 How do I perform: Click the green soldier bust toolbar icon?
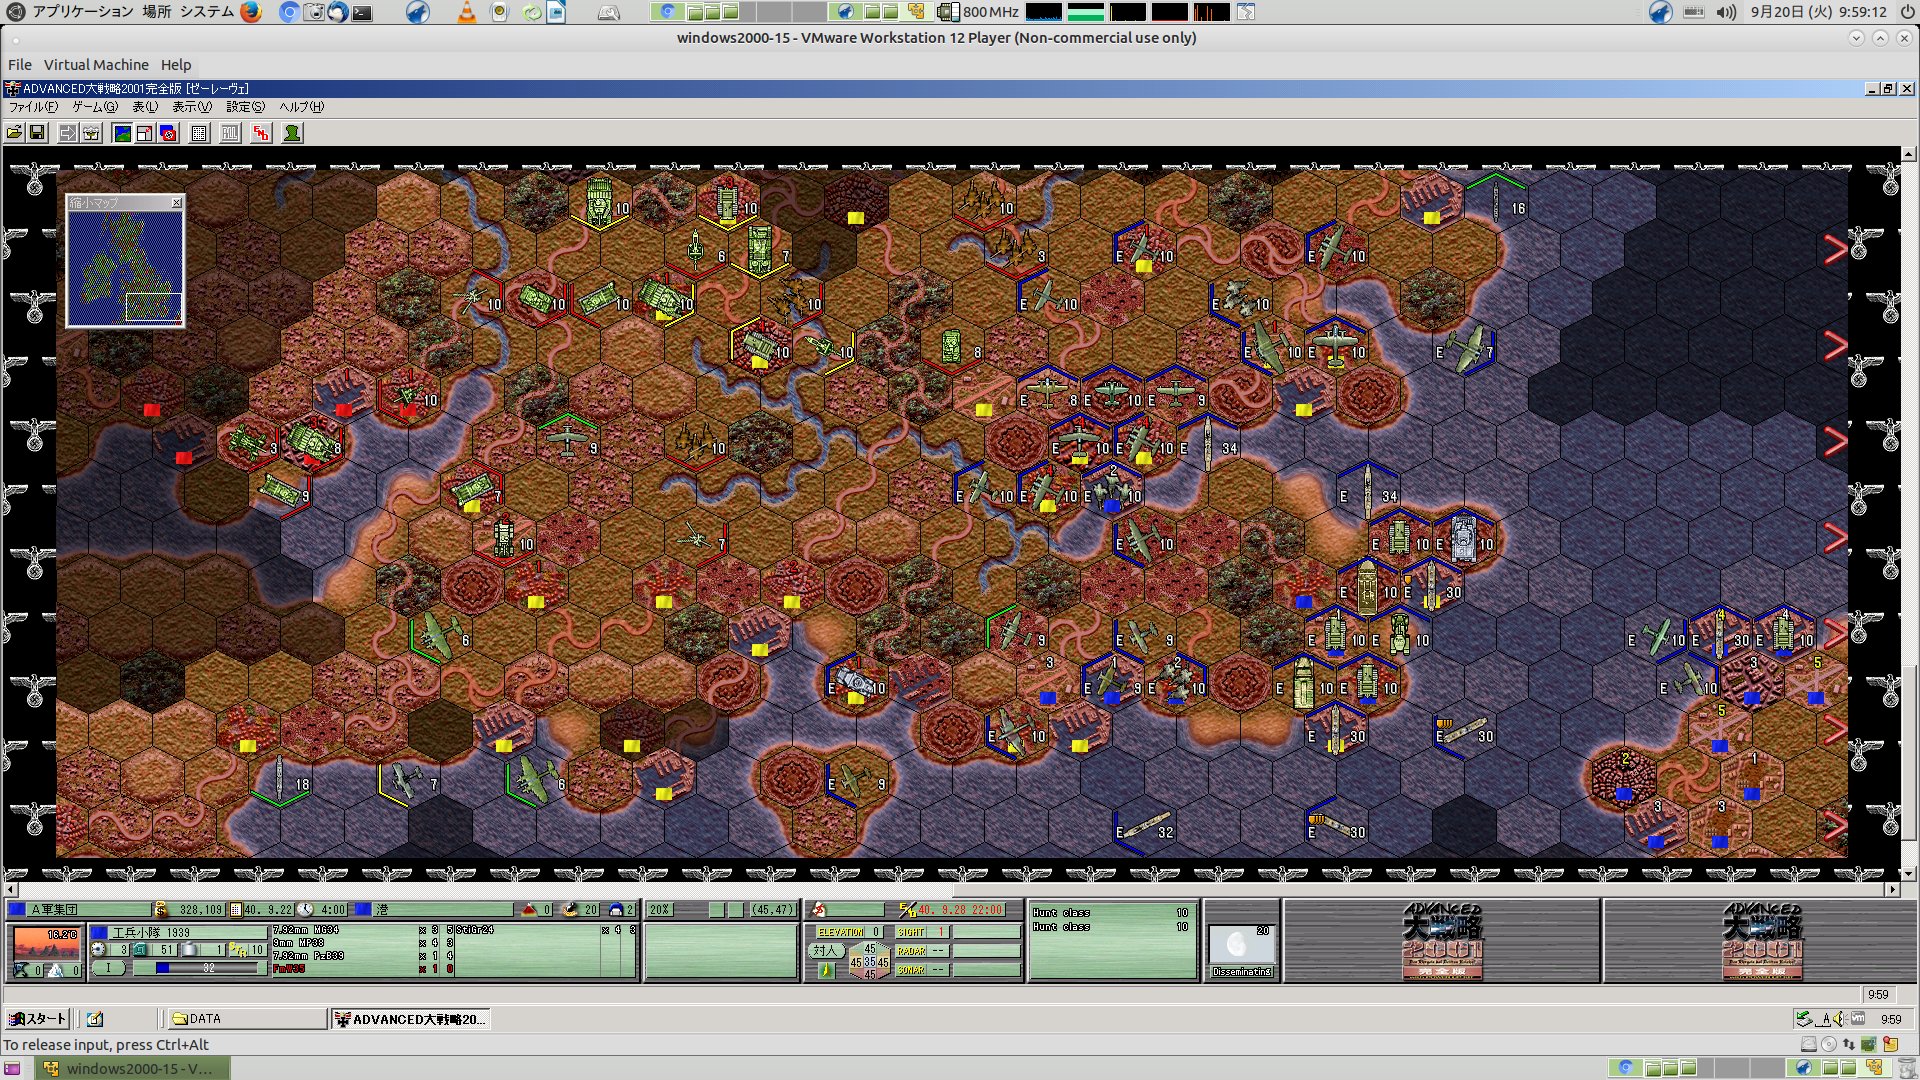pyautogui.click(x=292, y=133)
